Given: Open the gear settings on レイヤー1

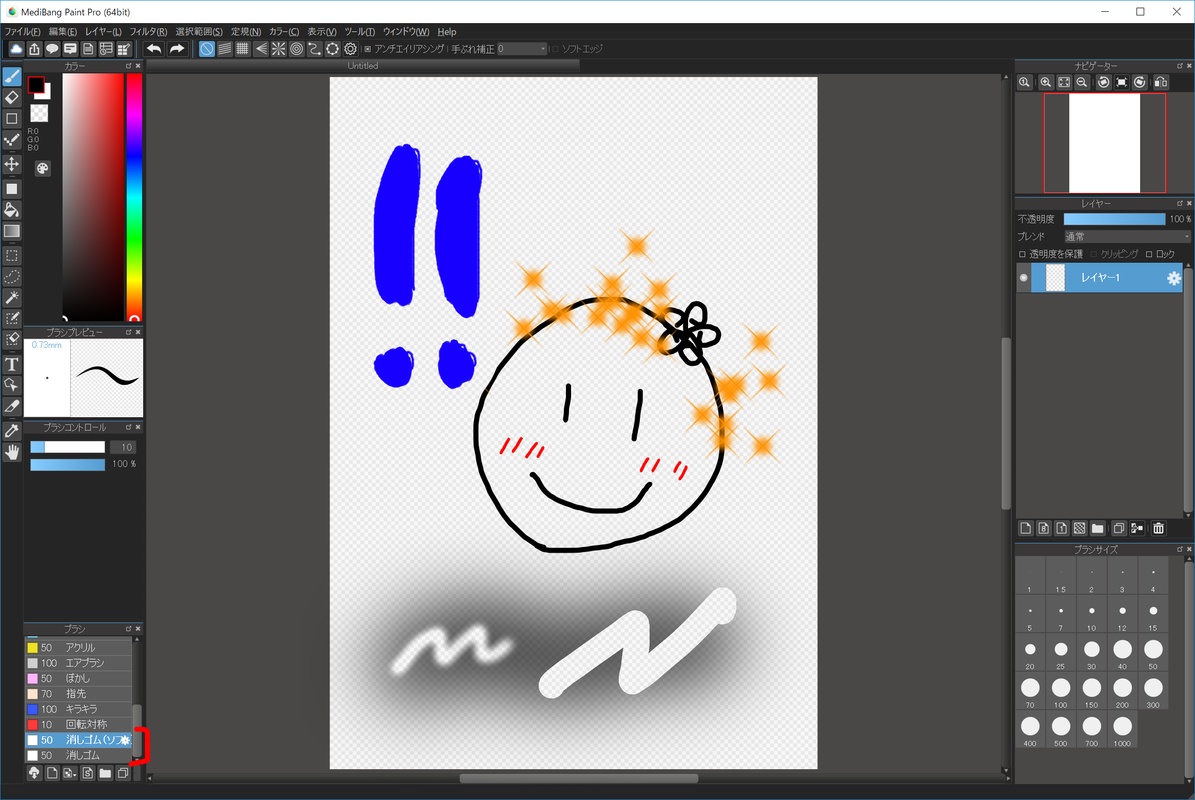Looking at the screenshot, I should 1174,279.
